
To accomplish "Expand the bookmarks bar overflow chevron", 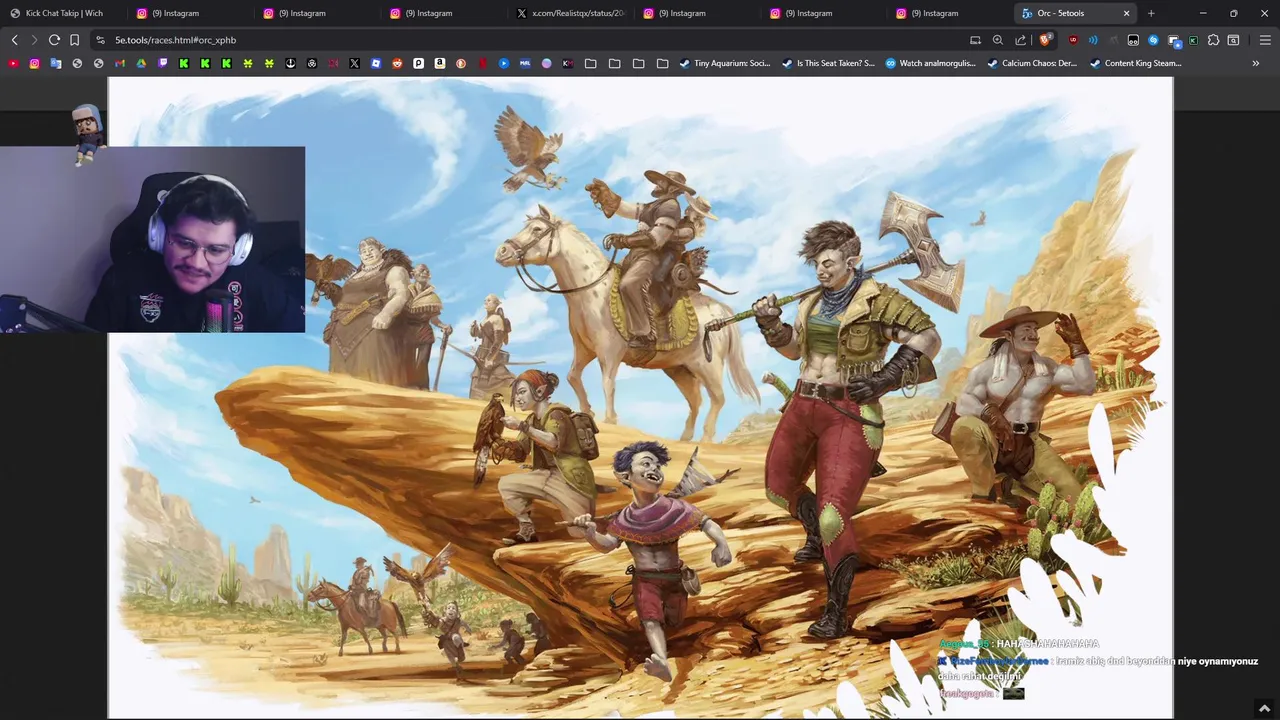I will click(x=1255, y=63).
